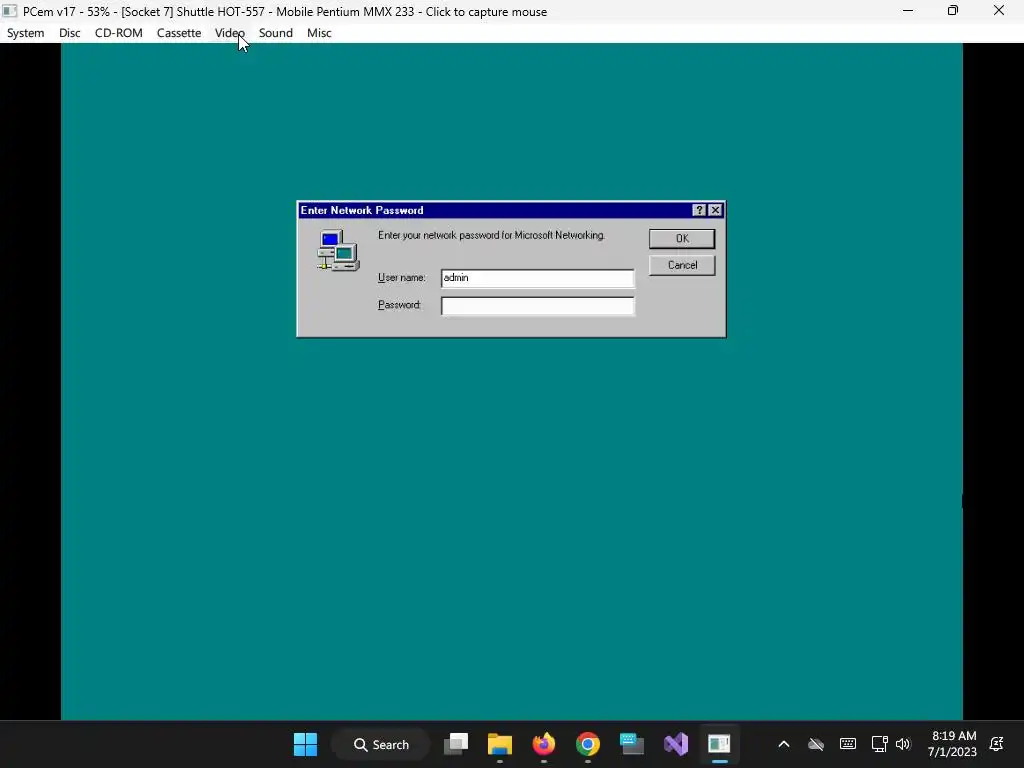Open the CD-ROM menu

118,33
